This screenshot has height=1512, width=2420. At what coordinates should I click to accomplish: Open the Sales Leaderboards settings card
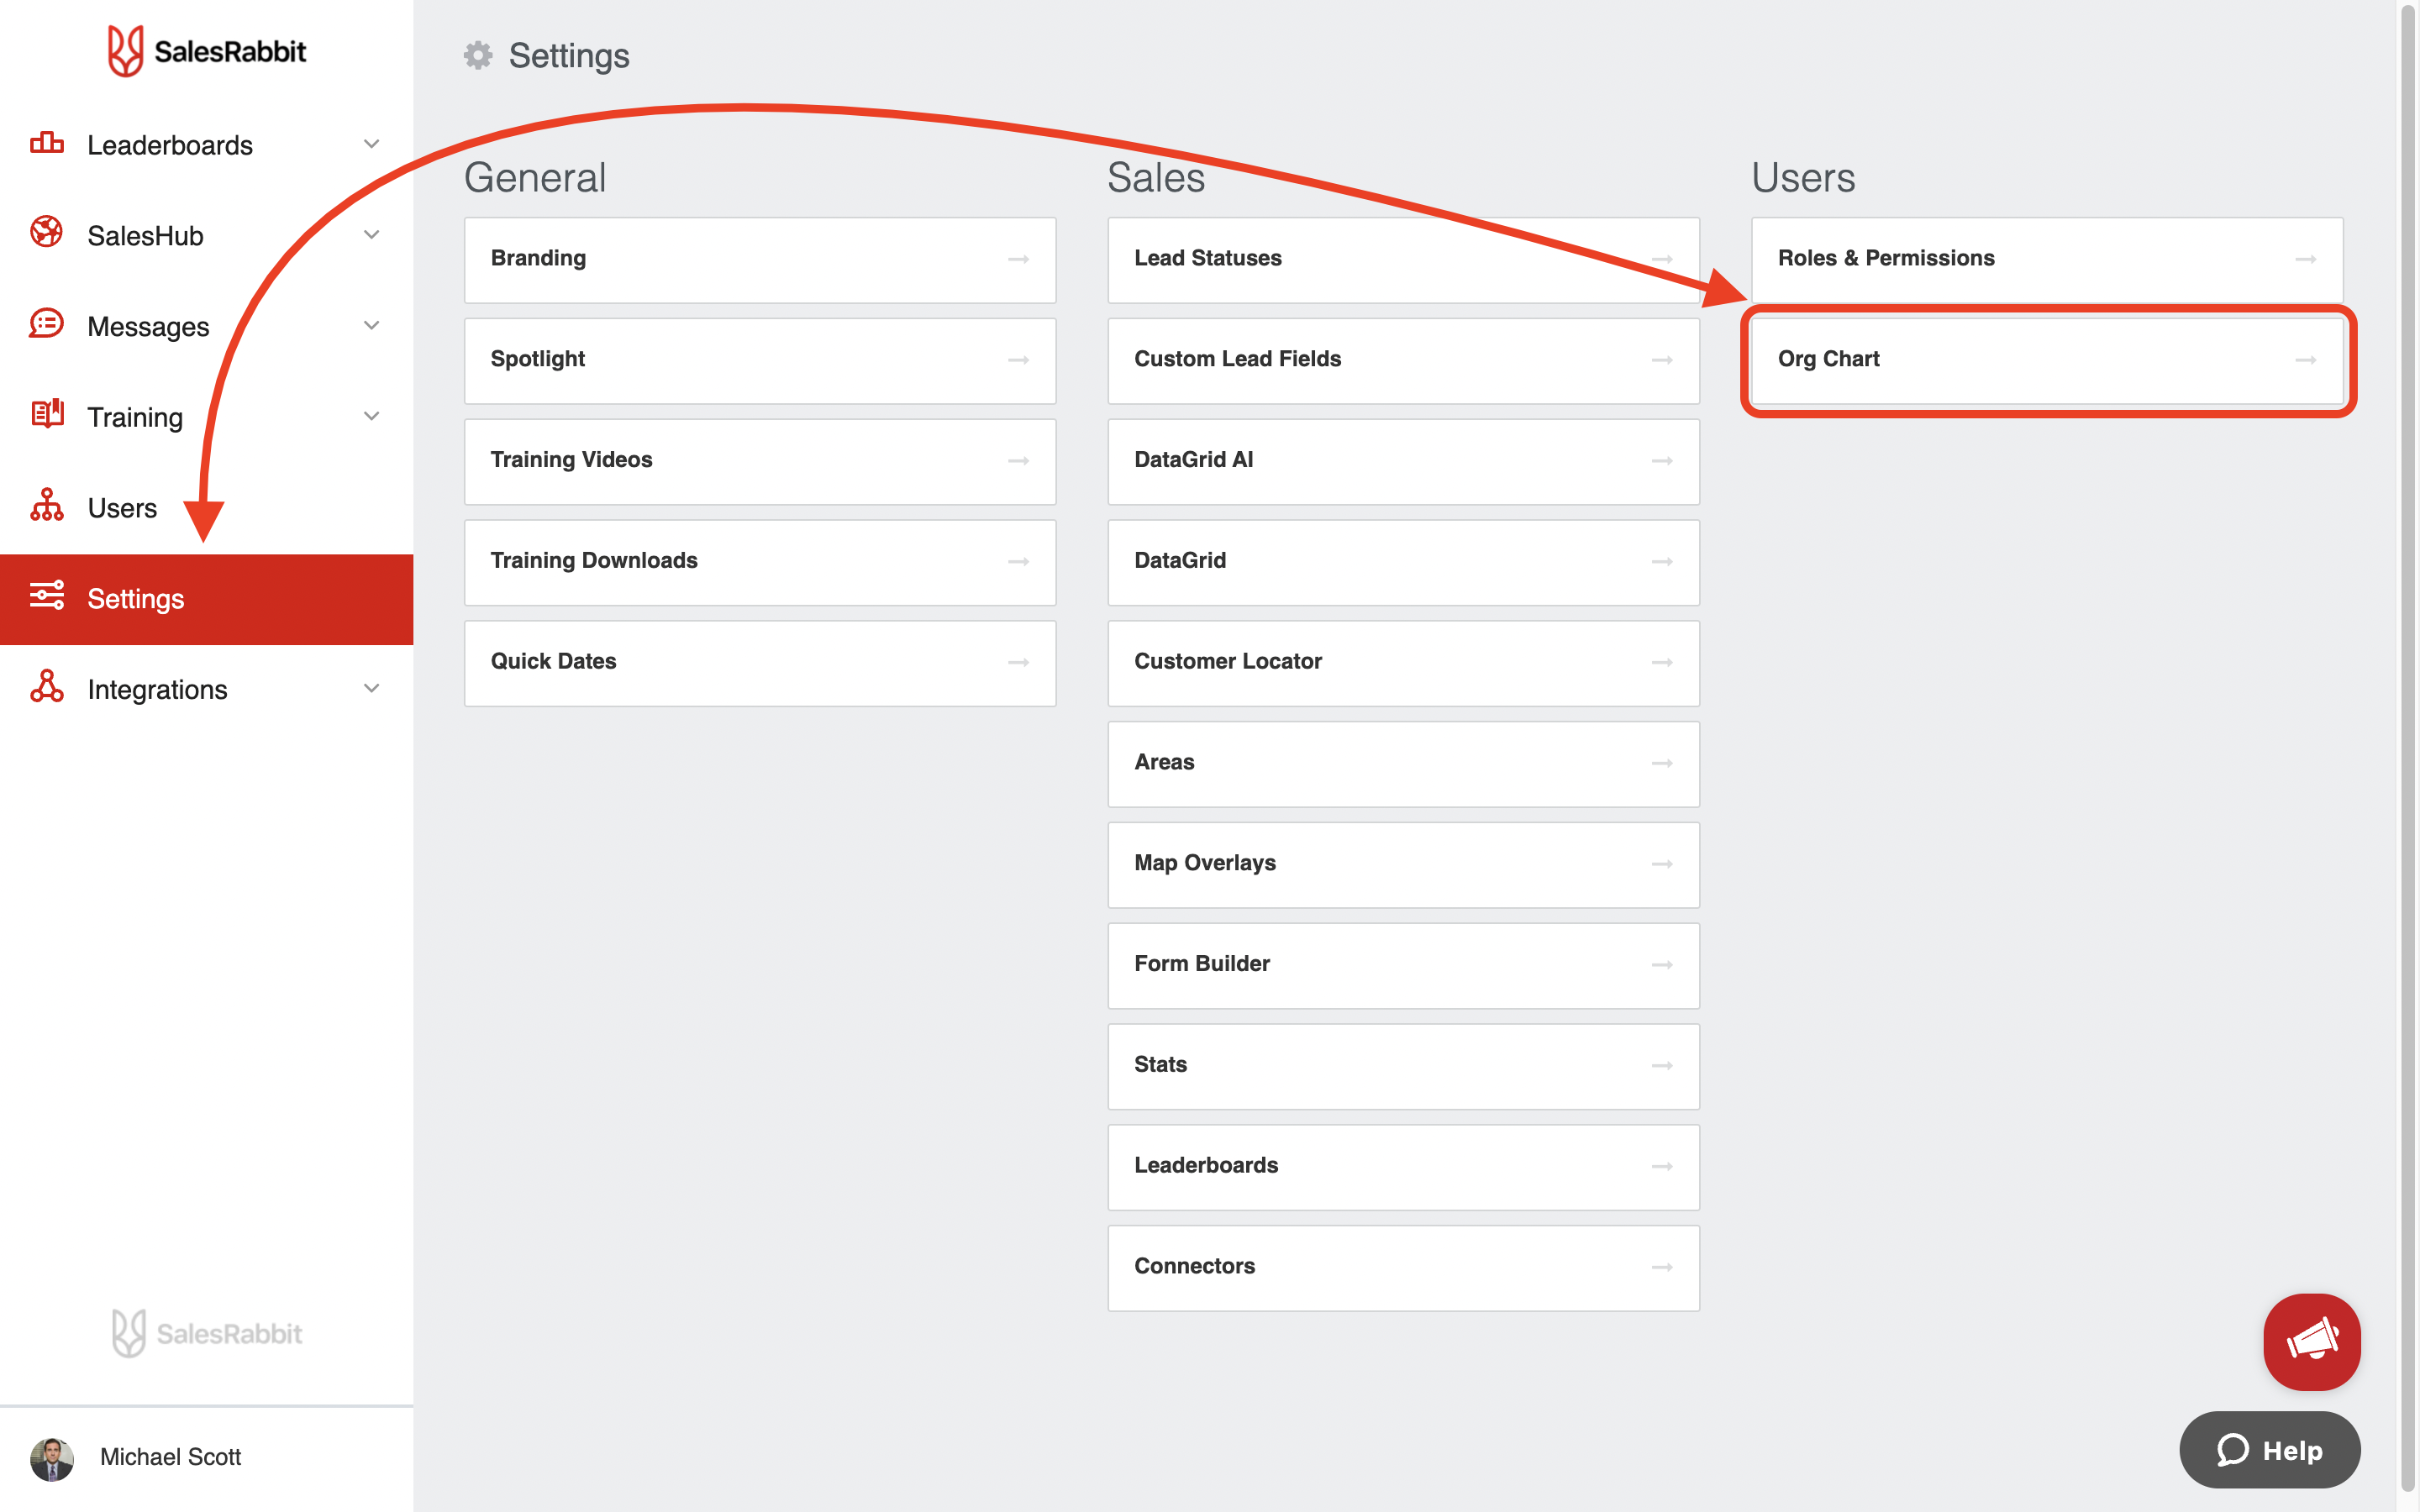tap(1403, 1167)
